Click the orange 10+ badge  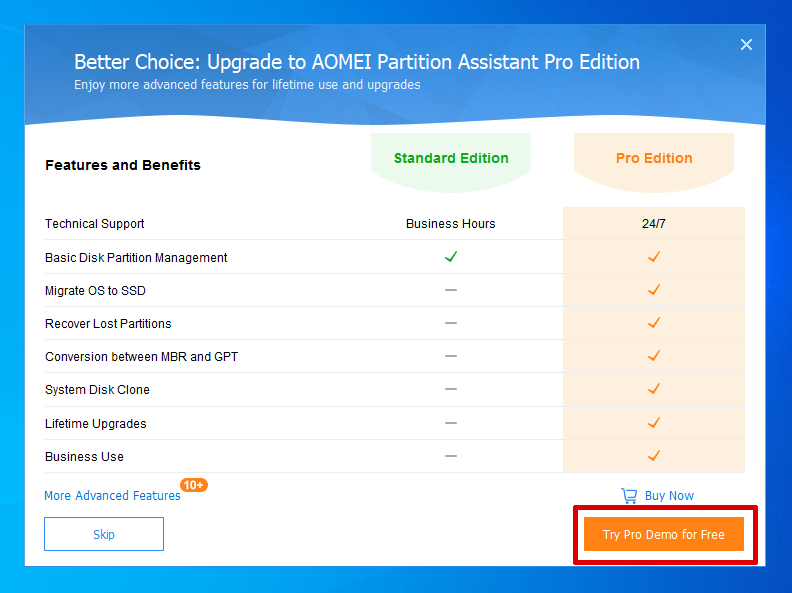point(194,485)
